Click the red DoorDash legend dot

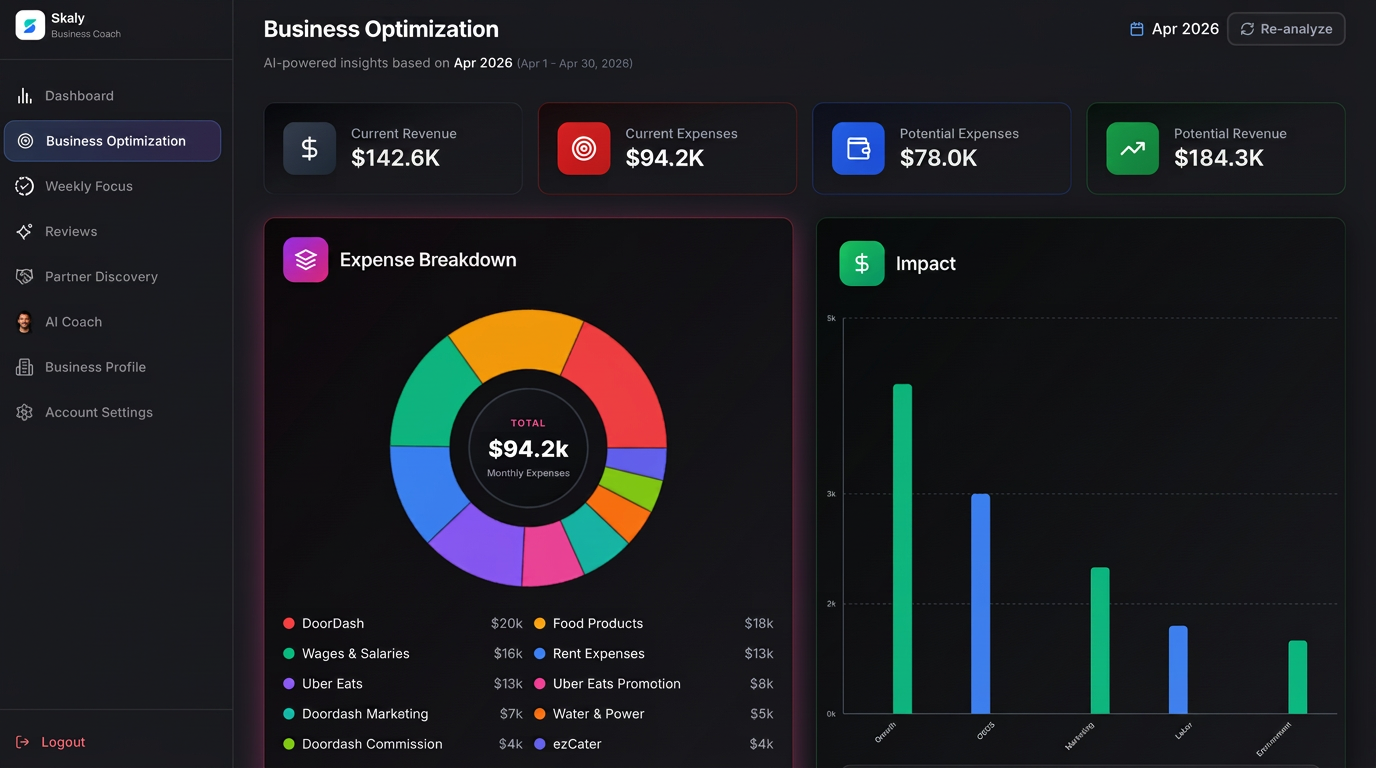tap(289, 623)
